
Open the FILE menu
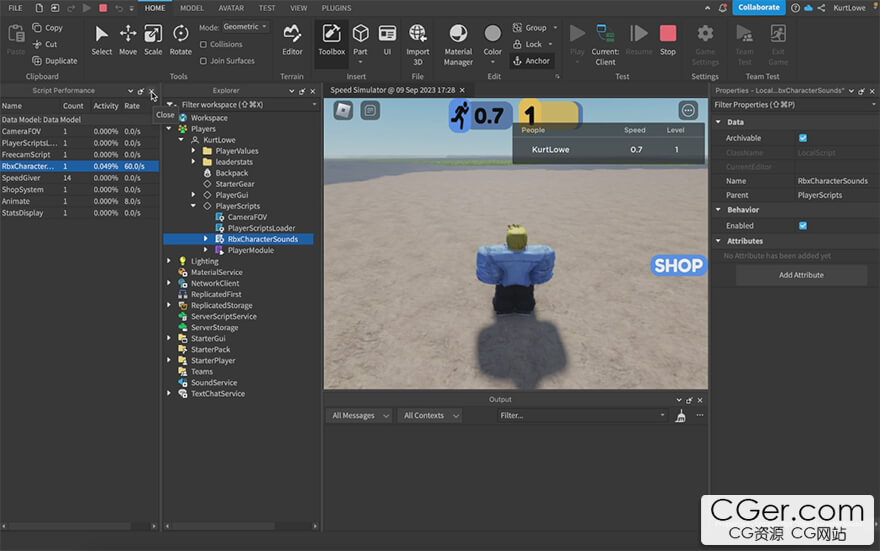click(15, 8)
